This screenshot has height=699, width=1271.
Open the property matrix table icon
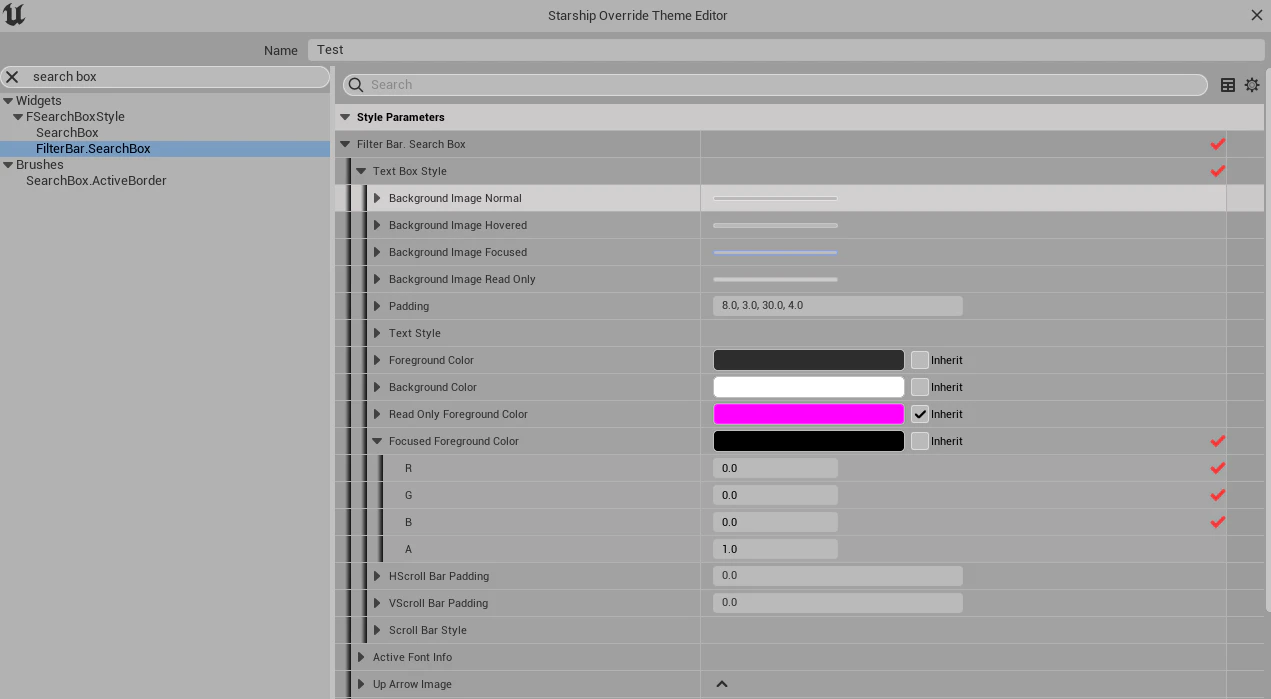(1228, 85)
